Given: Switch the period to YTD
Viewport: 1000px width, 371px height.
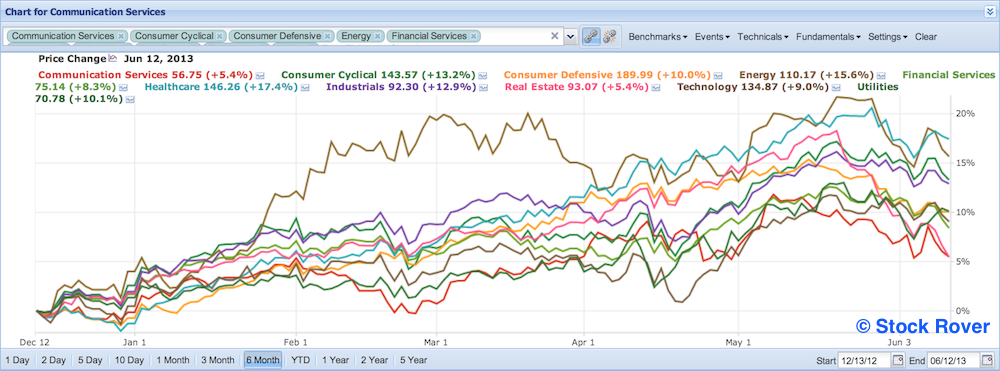Looking at the screenshot, I should pyautogui.click(x=300, y=360).
